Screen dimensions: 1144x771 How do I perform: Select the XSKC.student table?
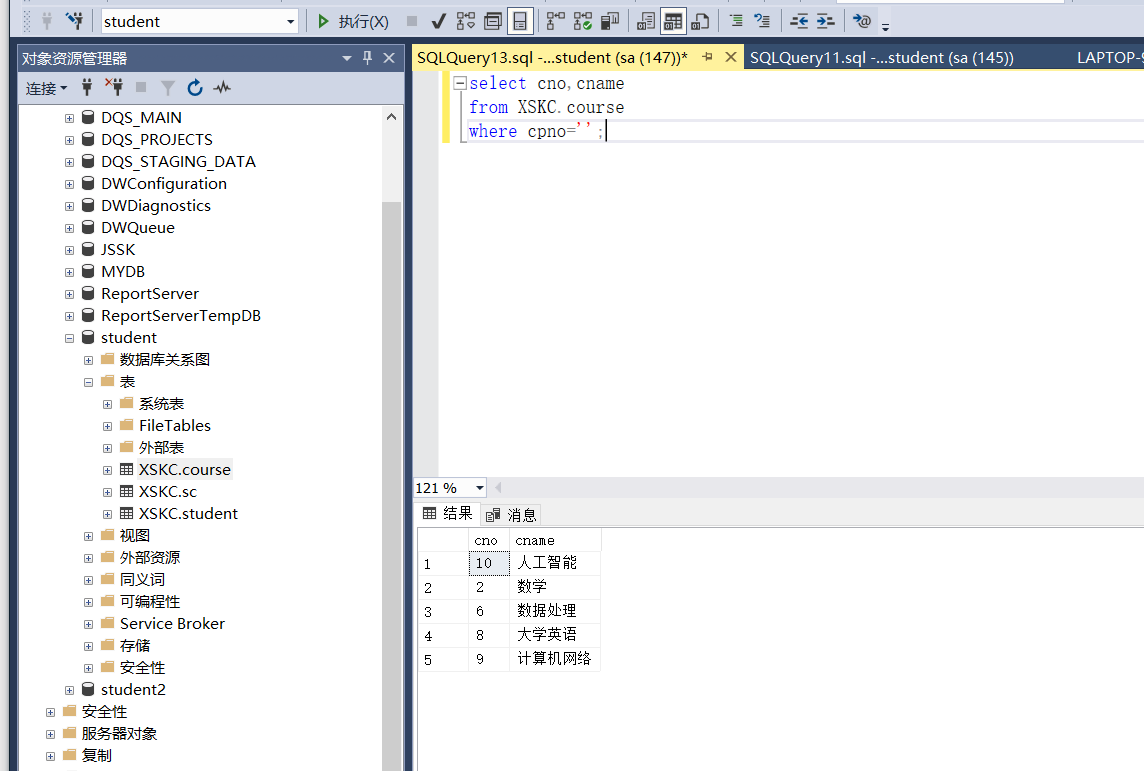pos(188,514)
